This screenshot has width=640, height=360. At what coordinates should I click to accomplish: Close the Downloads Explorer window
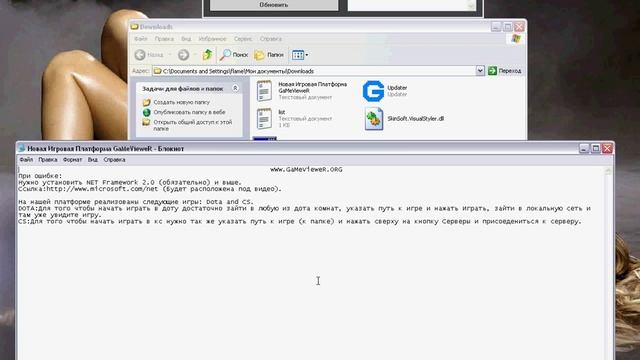click(519, 27)
